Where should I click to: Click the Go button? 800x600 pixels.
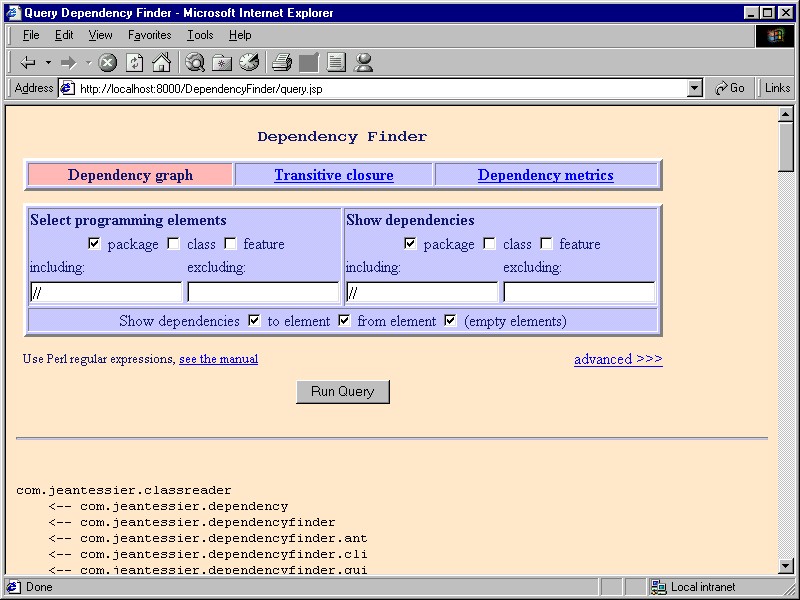coord(730,88)
